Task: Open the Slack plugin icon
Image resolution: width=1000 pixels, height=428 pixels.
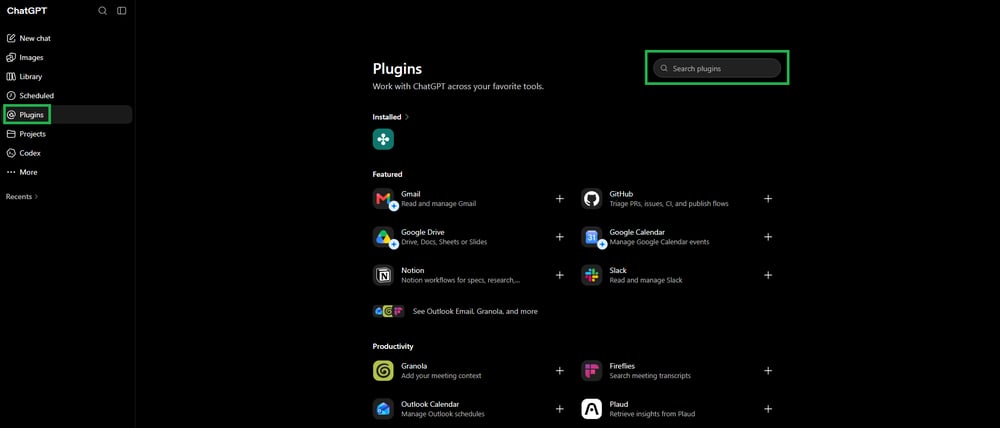Action: coord(591,276)
